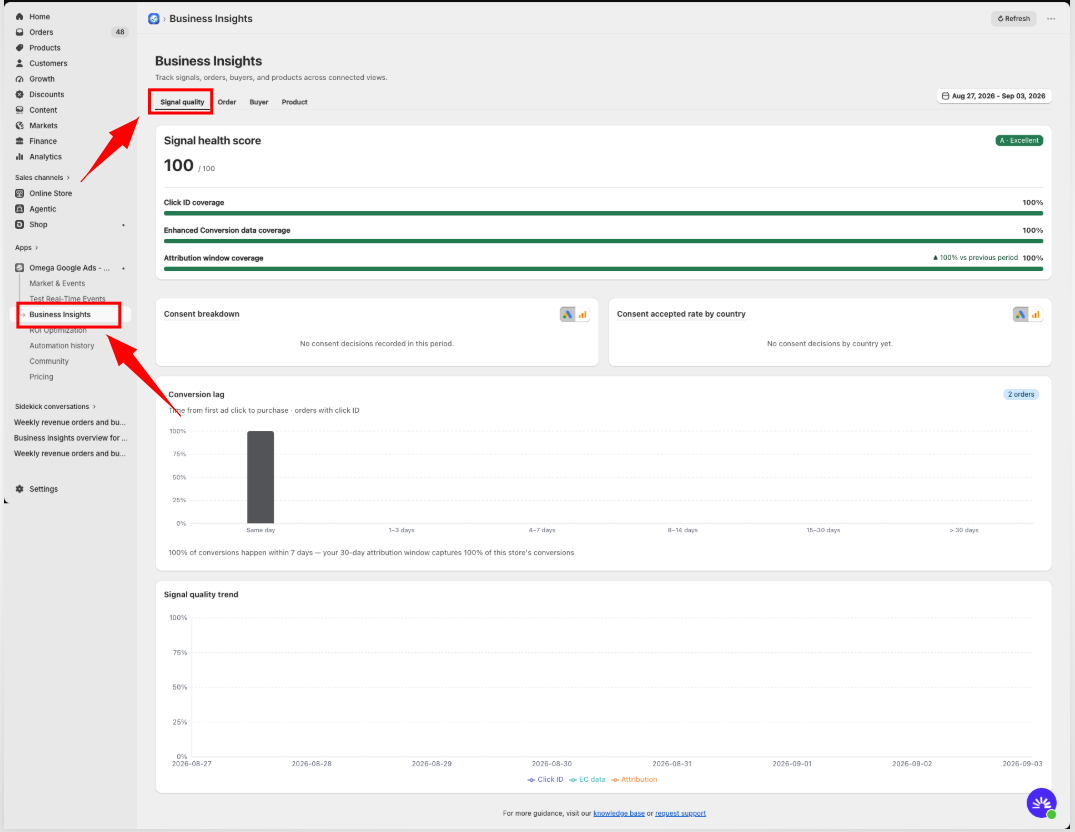The image size is (1075, 832).
Task: Open the Analytics bar chart icon
Action: [19, 156]
